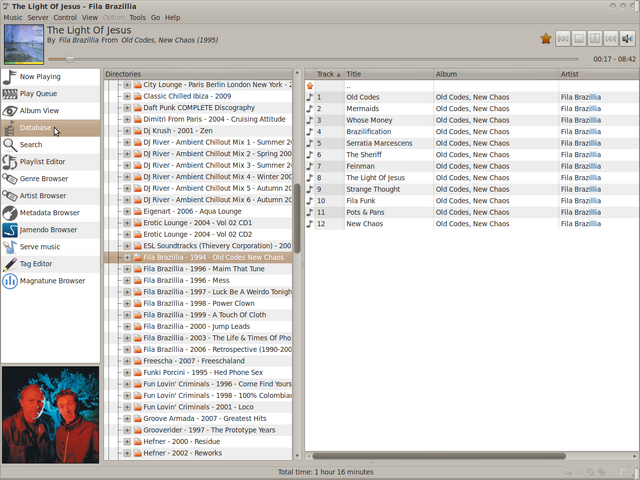Viewport: 640px width, 480px height.
Task: Select the track The Light Of Jesus
Action: (x=472, y=178)
